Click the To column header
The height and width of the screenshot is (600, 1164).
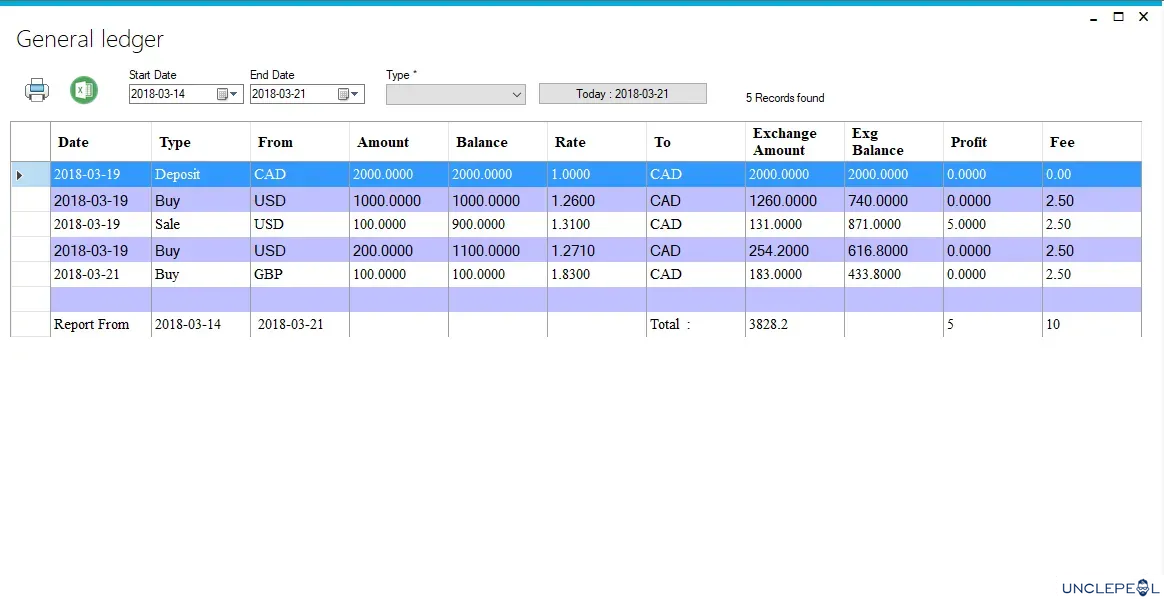(x=696, y=142)
